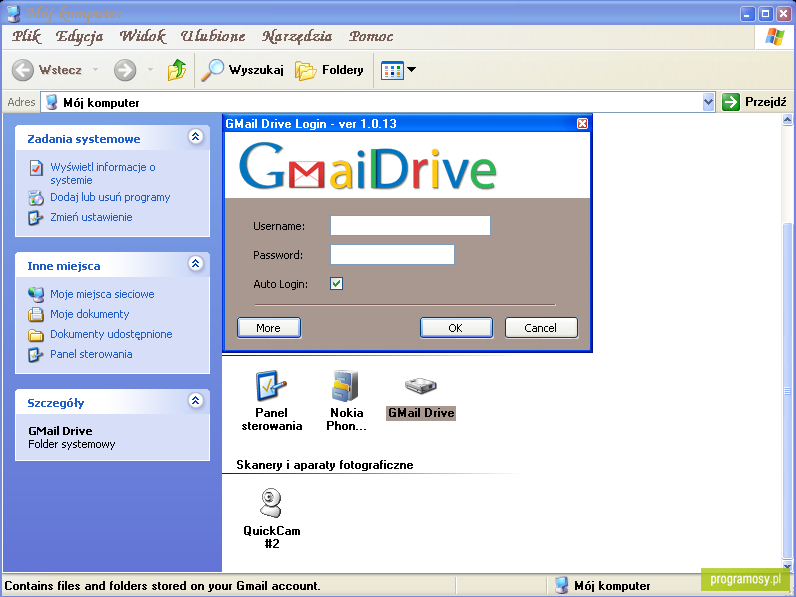Click the address bar computer icon

(x=51, y=103)
